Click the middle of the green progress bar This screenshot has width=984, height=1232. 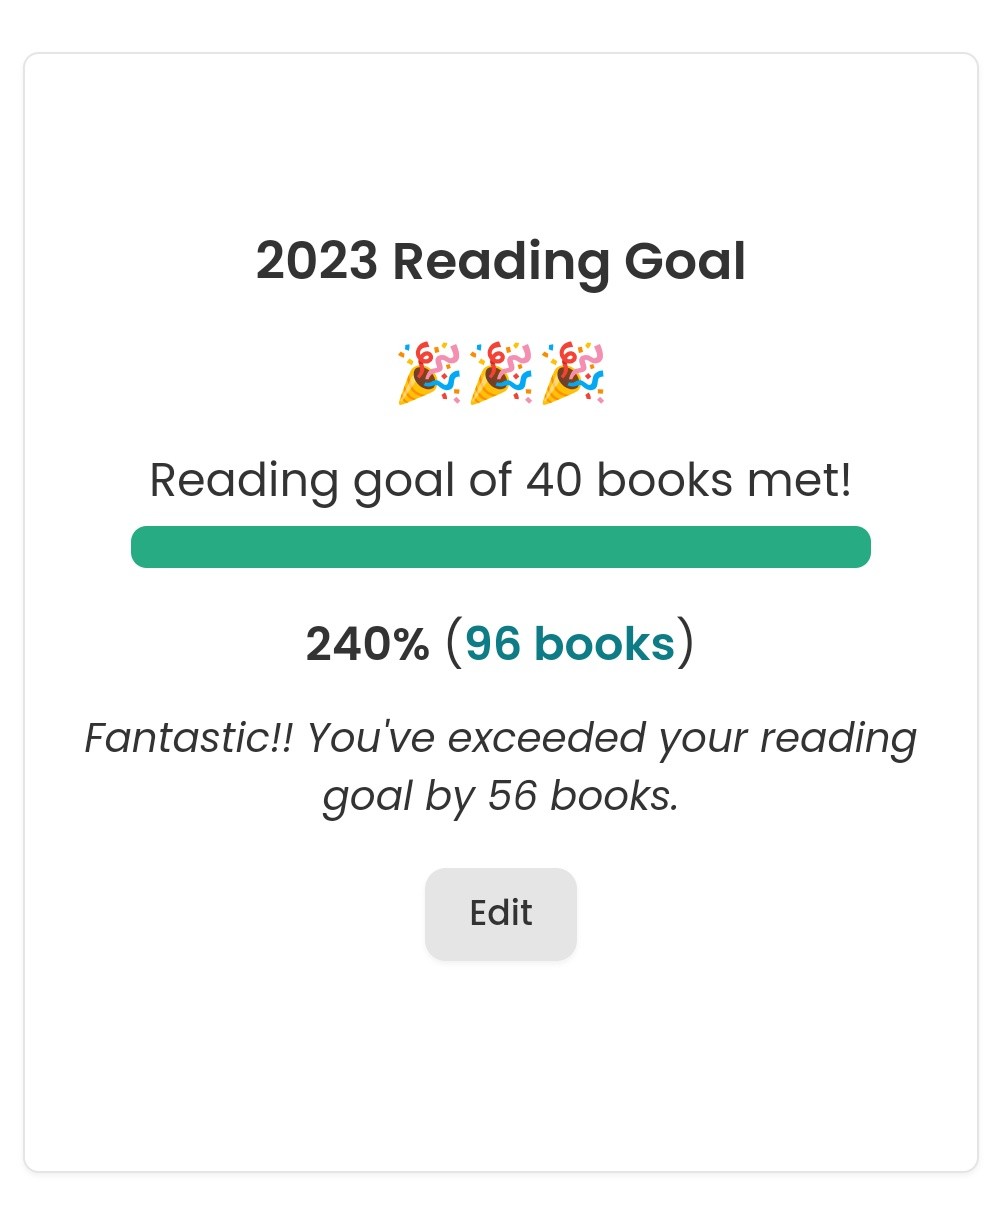[500, 547]
